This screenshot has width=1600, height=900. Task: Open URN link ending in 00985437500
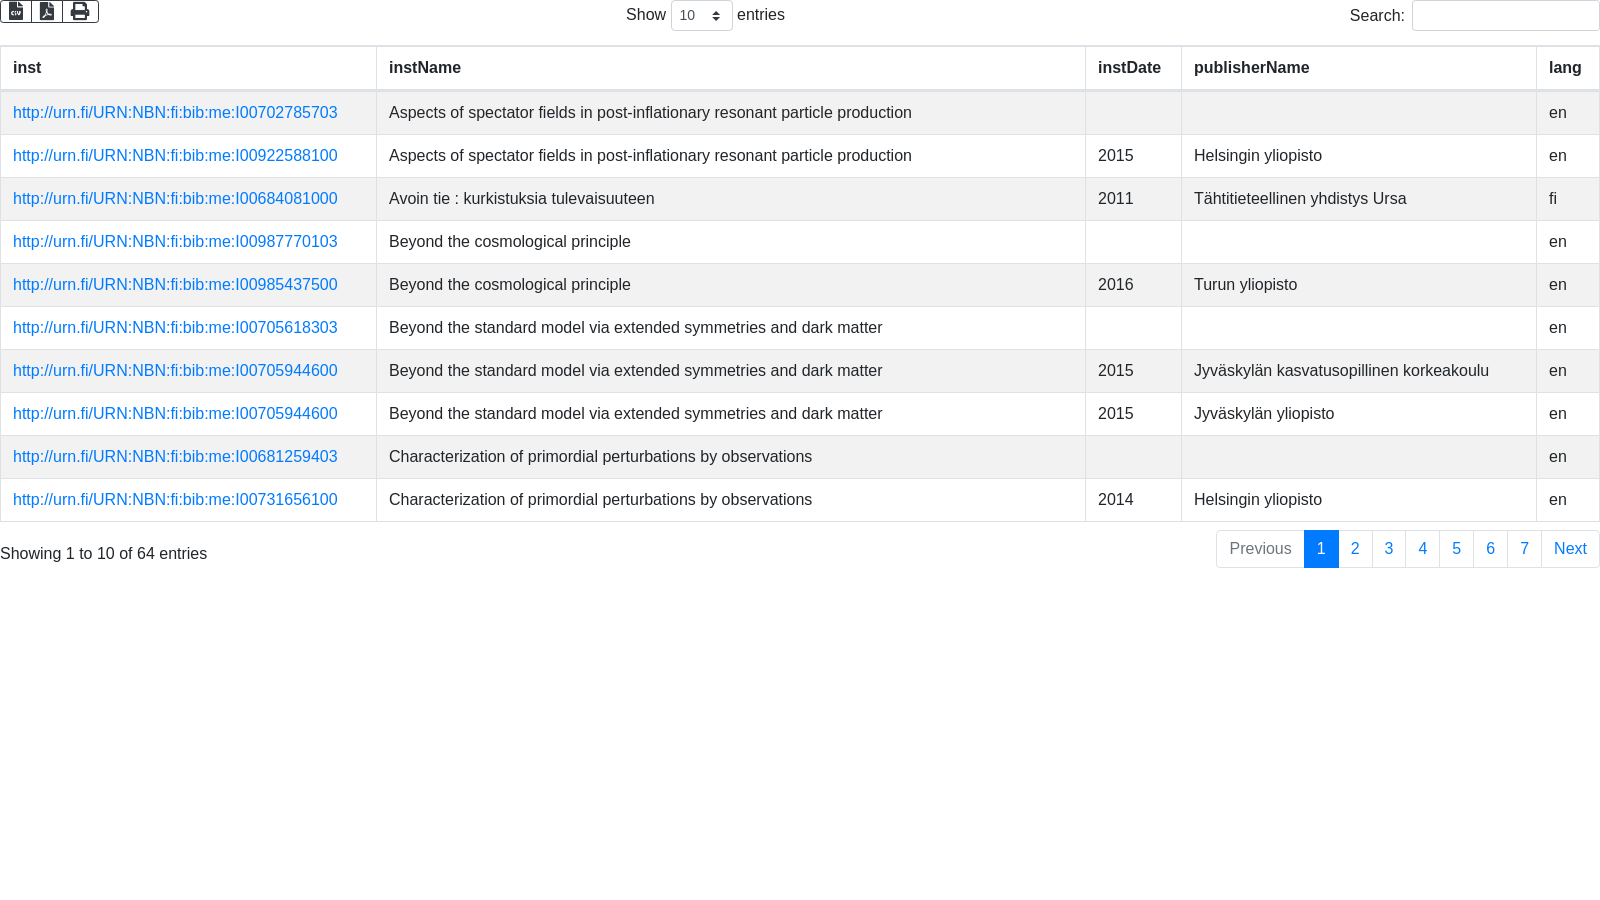pyautogui.click(x=175, y=285)
